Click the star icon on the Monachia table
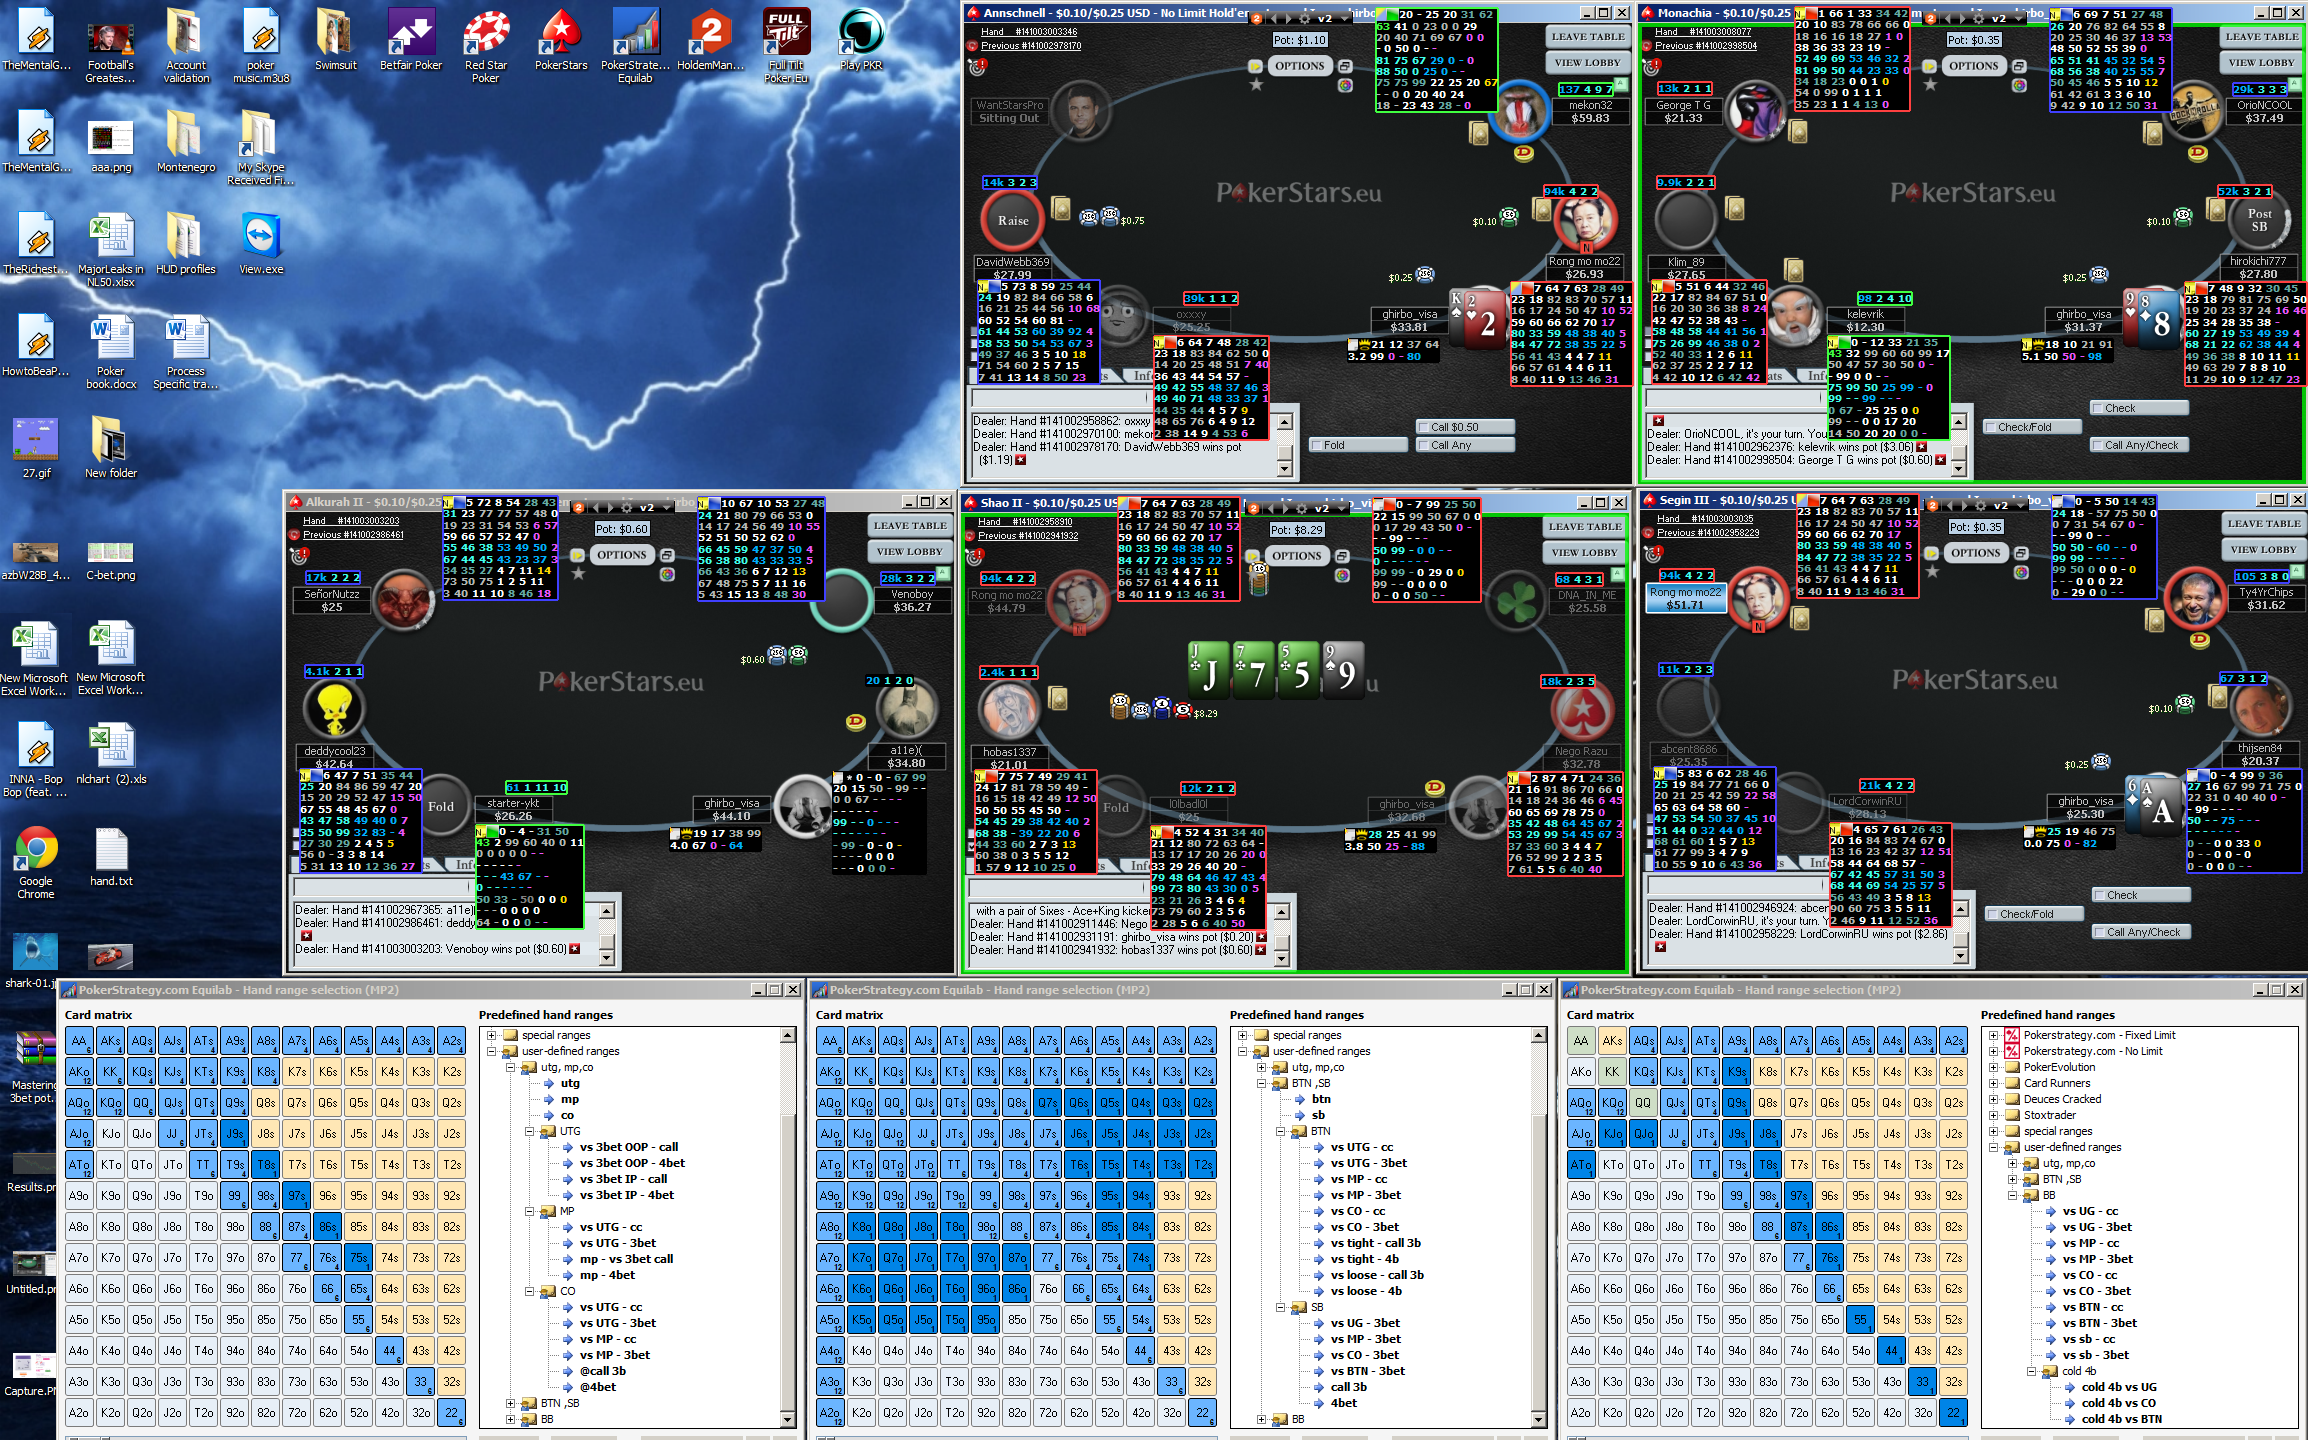This screenshot has width=2308, height=1440. click(1930, 85)
